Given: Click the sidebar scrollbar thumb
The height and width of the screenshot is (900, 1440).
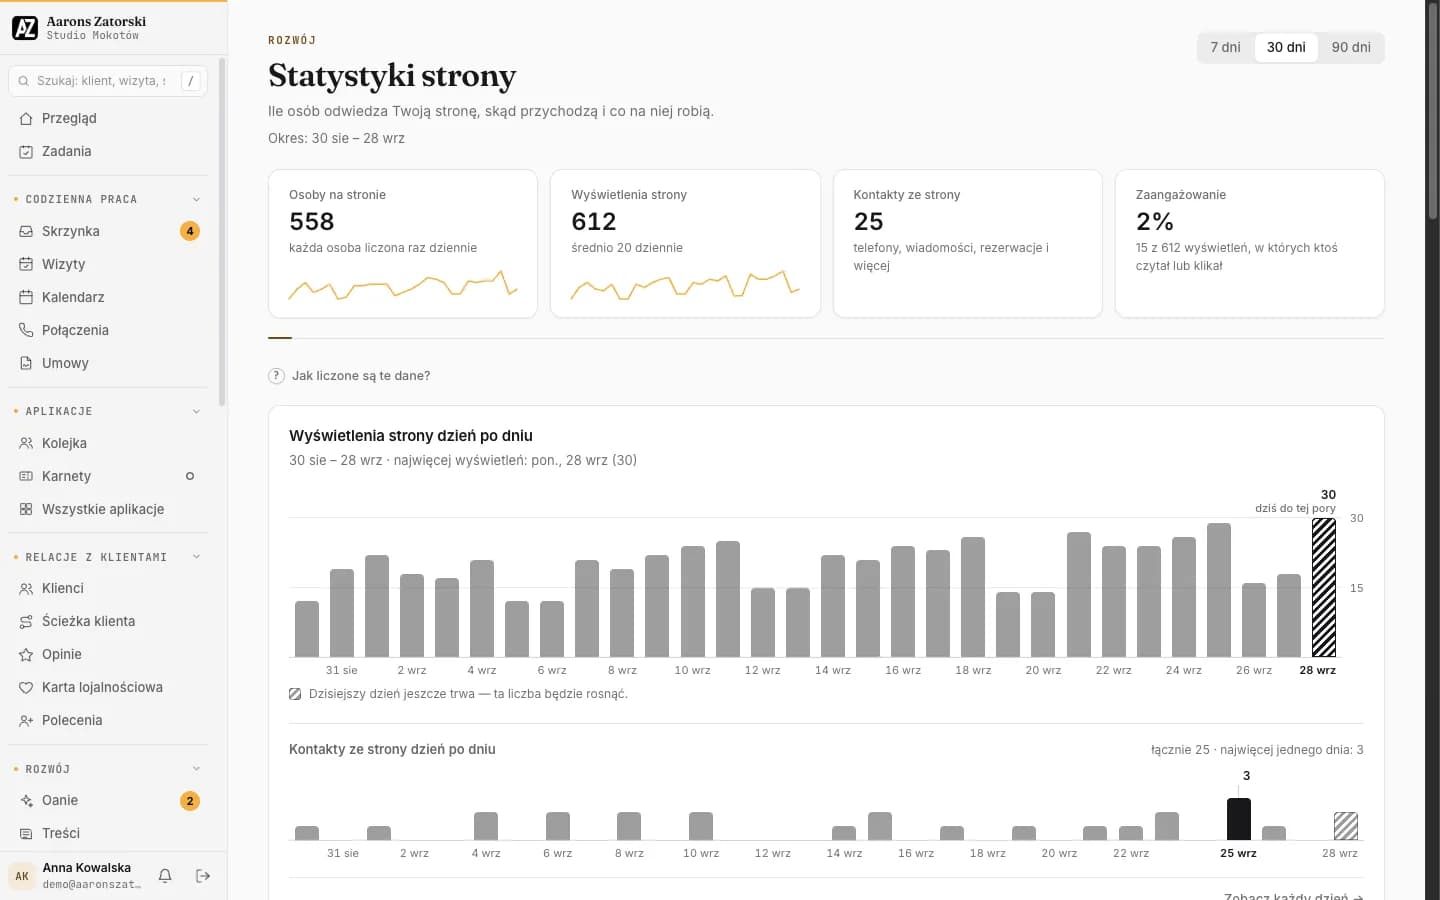Looking at the screenshot, I should pyautogui.click(x=222, y=232).
